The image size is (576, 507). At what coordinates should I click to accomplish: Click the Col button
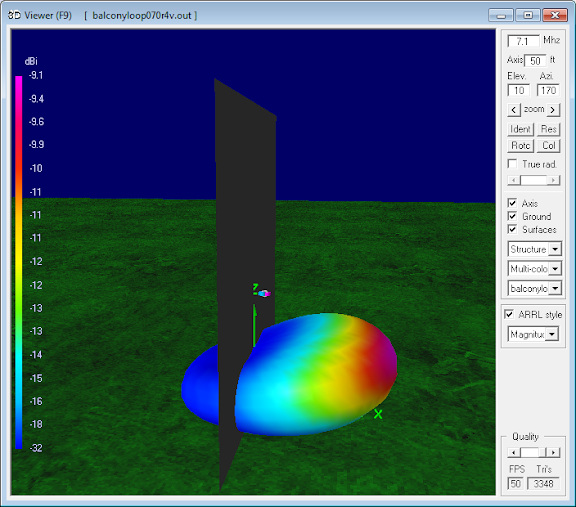(x=548, y=146)
